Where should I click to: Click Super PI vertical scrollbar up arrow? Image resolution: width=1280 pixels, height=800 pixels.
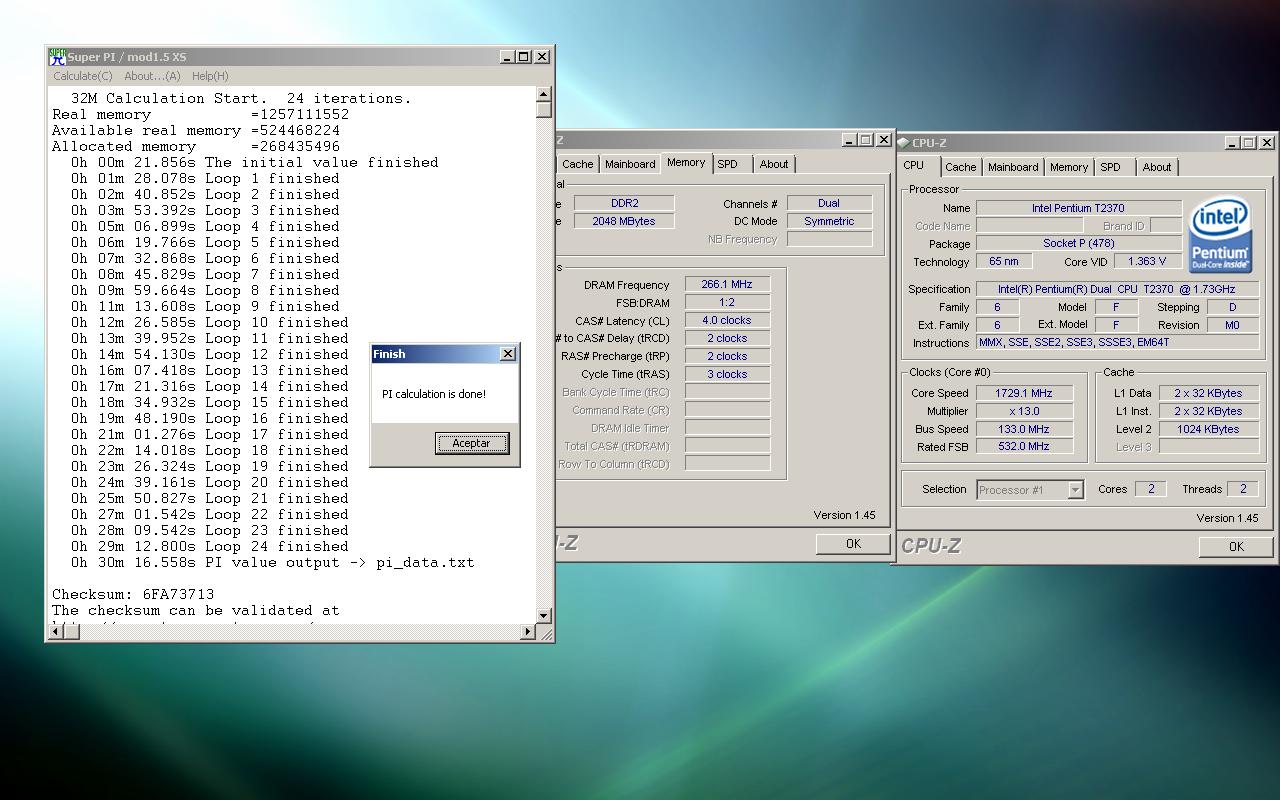click(x=544, y=95)
